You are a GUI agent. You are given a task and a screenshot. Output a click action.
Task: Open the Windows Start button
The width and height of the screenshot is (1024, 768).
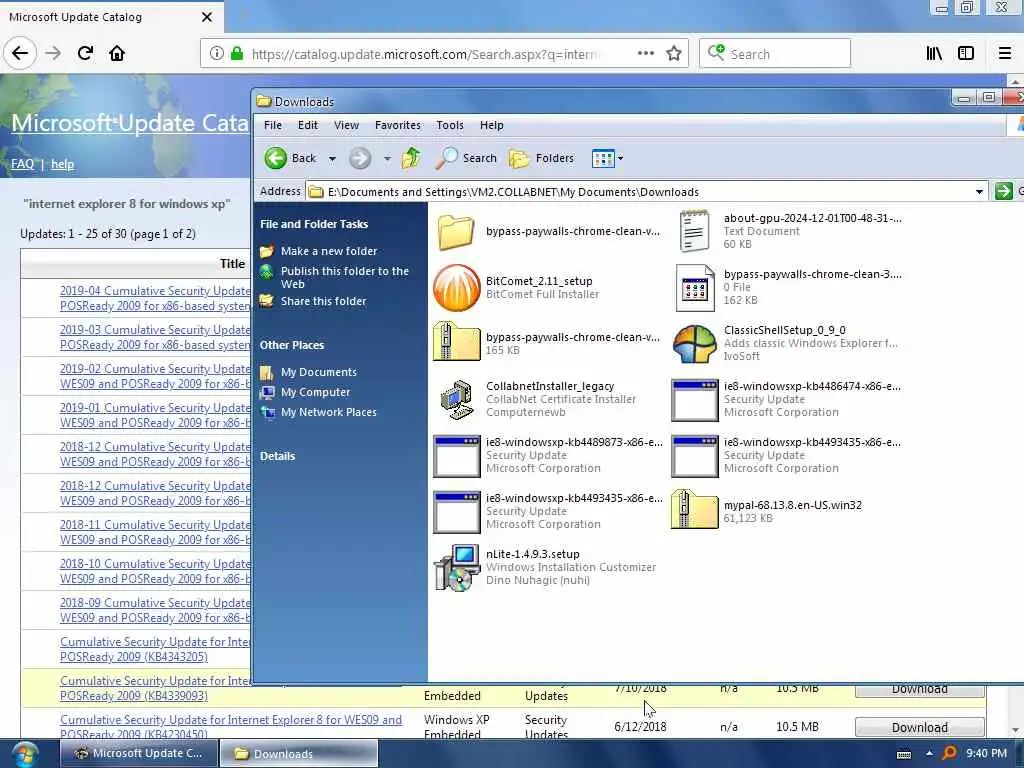24,754
